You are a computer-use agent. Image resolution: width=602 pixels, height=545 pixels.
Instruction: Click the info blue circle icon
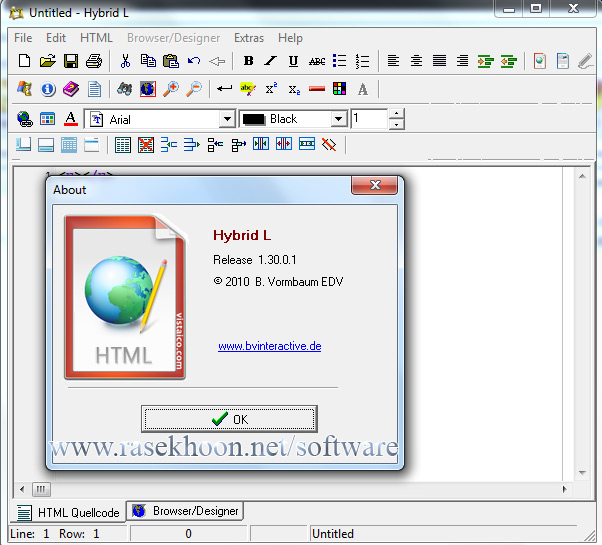pos(48,89)
